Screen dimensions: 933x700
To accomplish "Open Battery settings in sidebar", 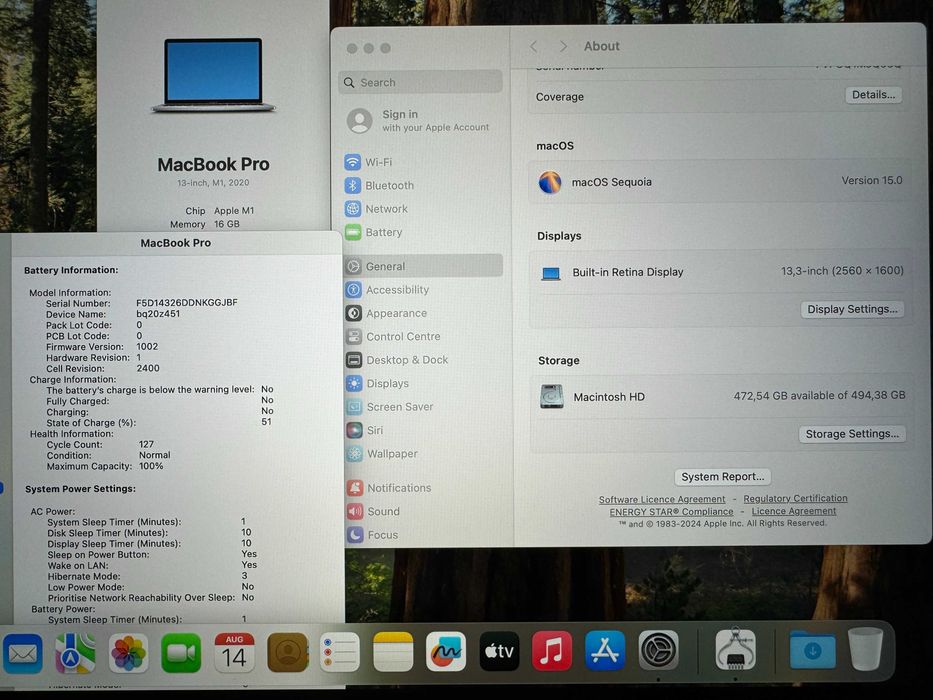I will click(x=422, y=232).
